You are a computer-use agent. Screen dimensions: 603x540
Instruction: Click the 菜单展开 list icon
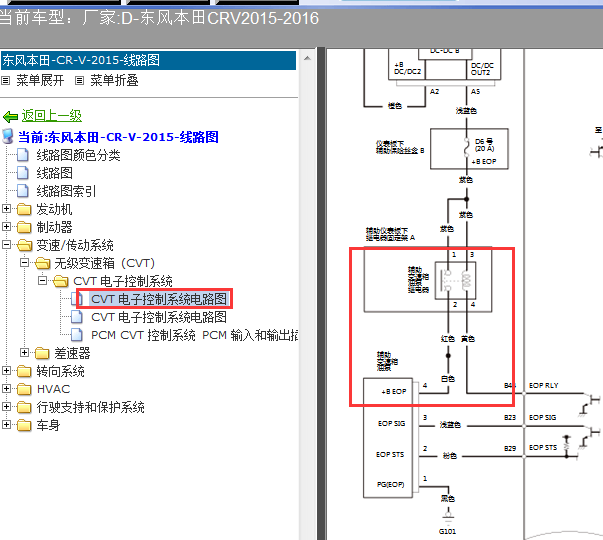[x=5, y=81]
